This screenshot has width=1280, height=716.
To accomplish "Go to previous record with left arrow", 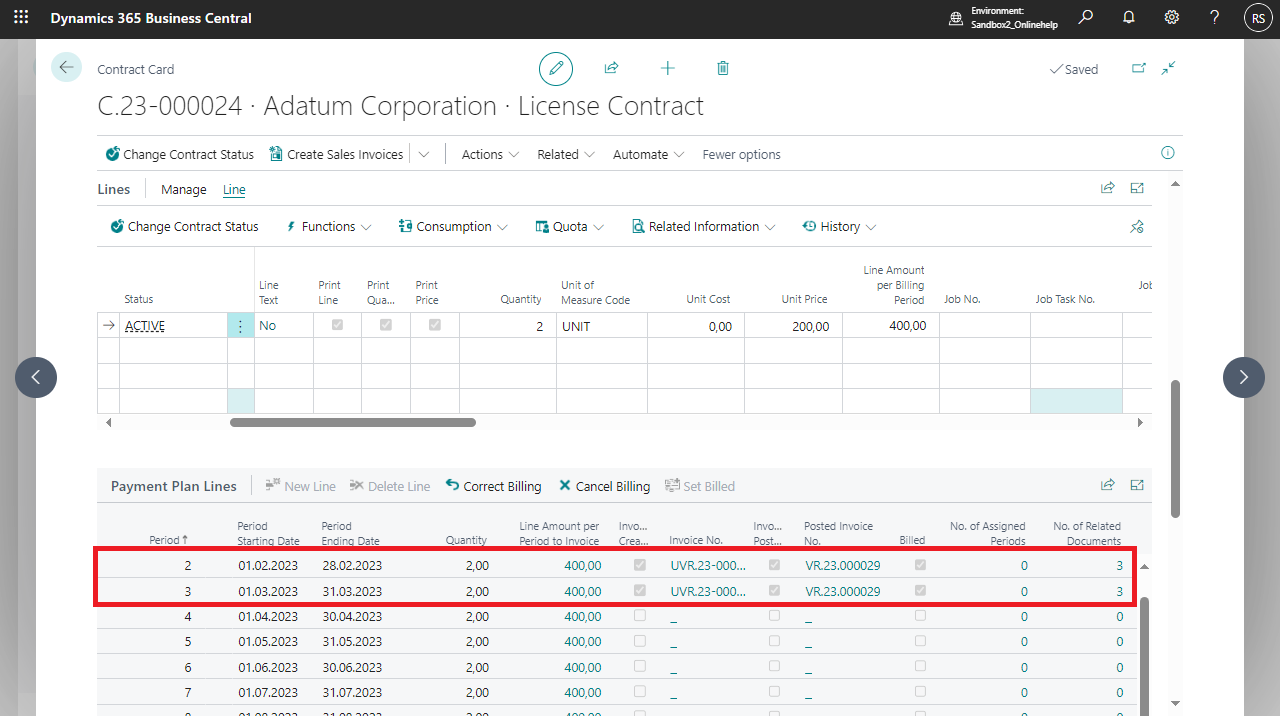I will pyautogui.click(x=36, y=377).
